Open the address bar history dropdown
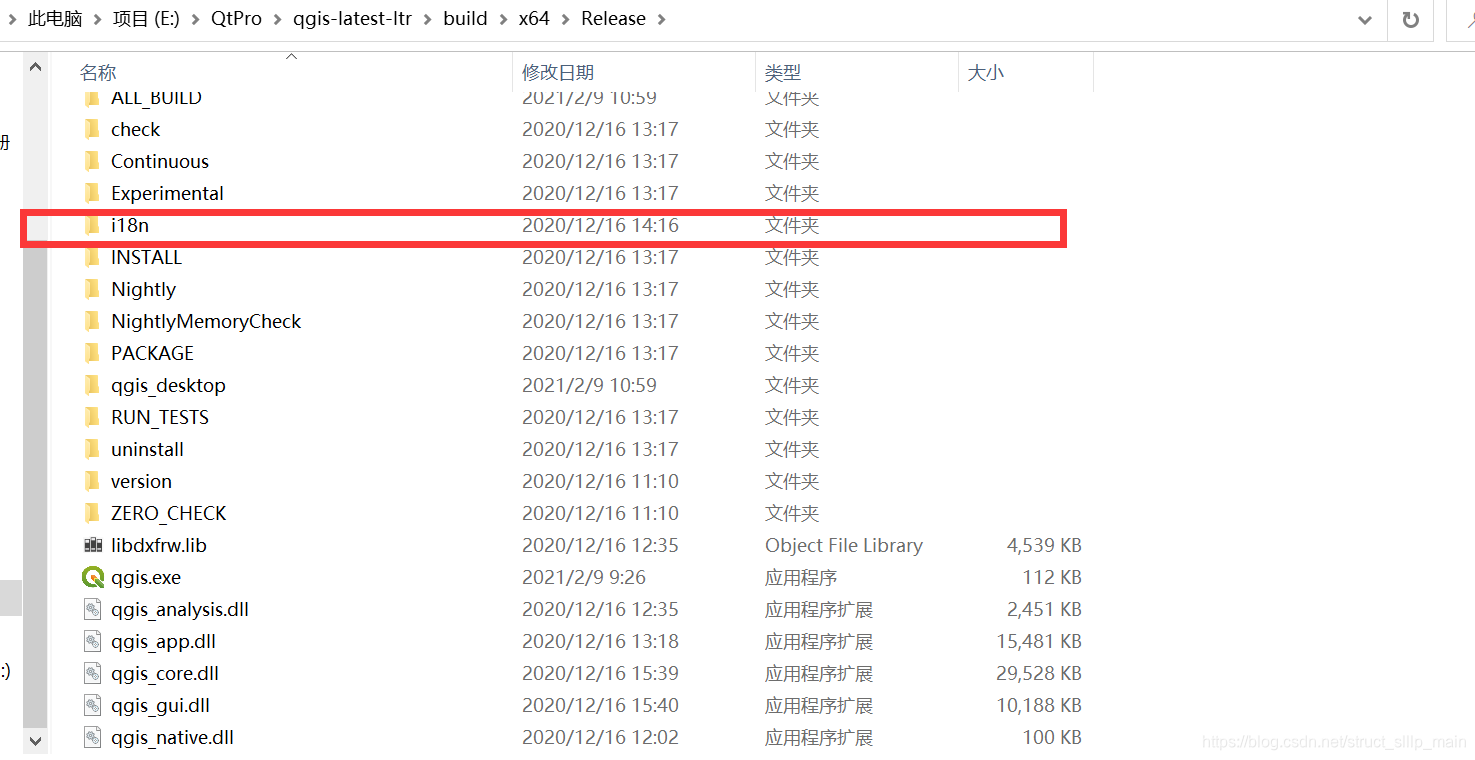The height and width of the screenshot is (760, 1475). click(1365, 19)
